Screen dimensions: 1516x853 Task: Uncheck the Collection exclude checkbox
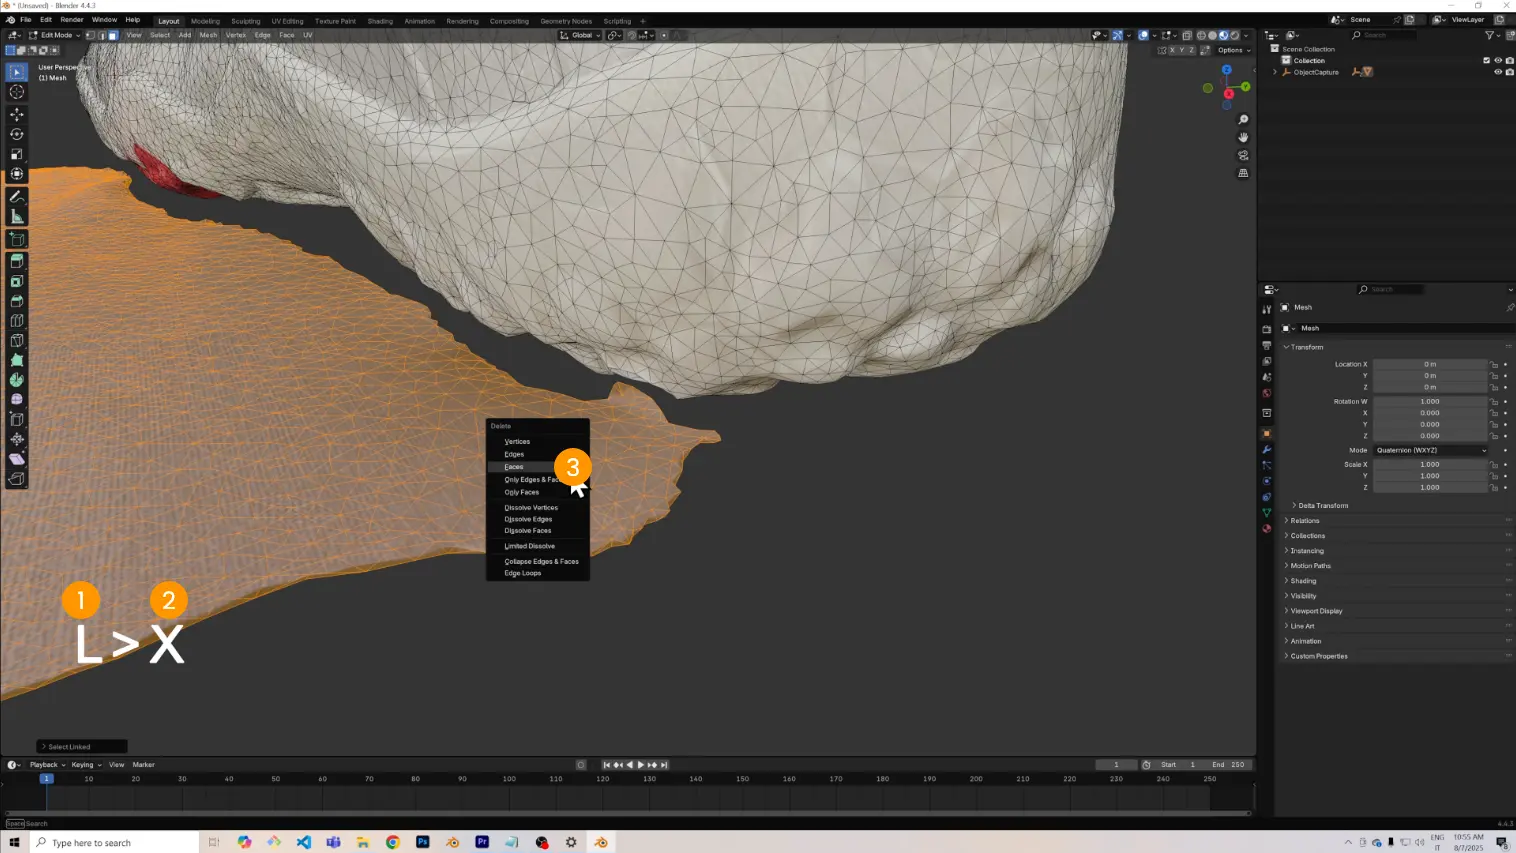(x=1486, y=60)
